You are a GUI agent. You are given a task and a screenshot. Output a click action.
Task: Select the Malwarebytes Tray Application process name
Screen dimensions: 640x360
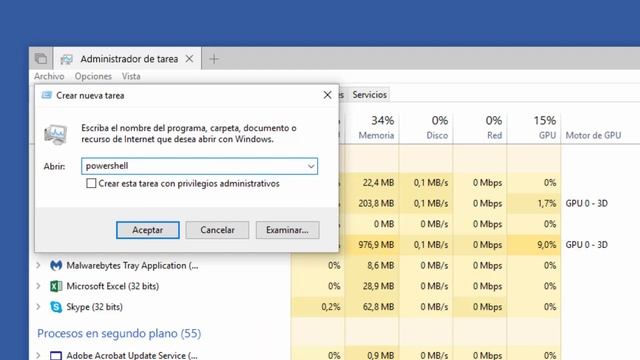[x=132, y=266]
